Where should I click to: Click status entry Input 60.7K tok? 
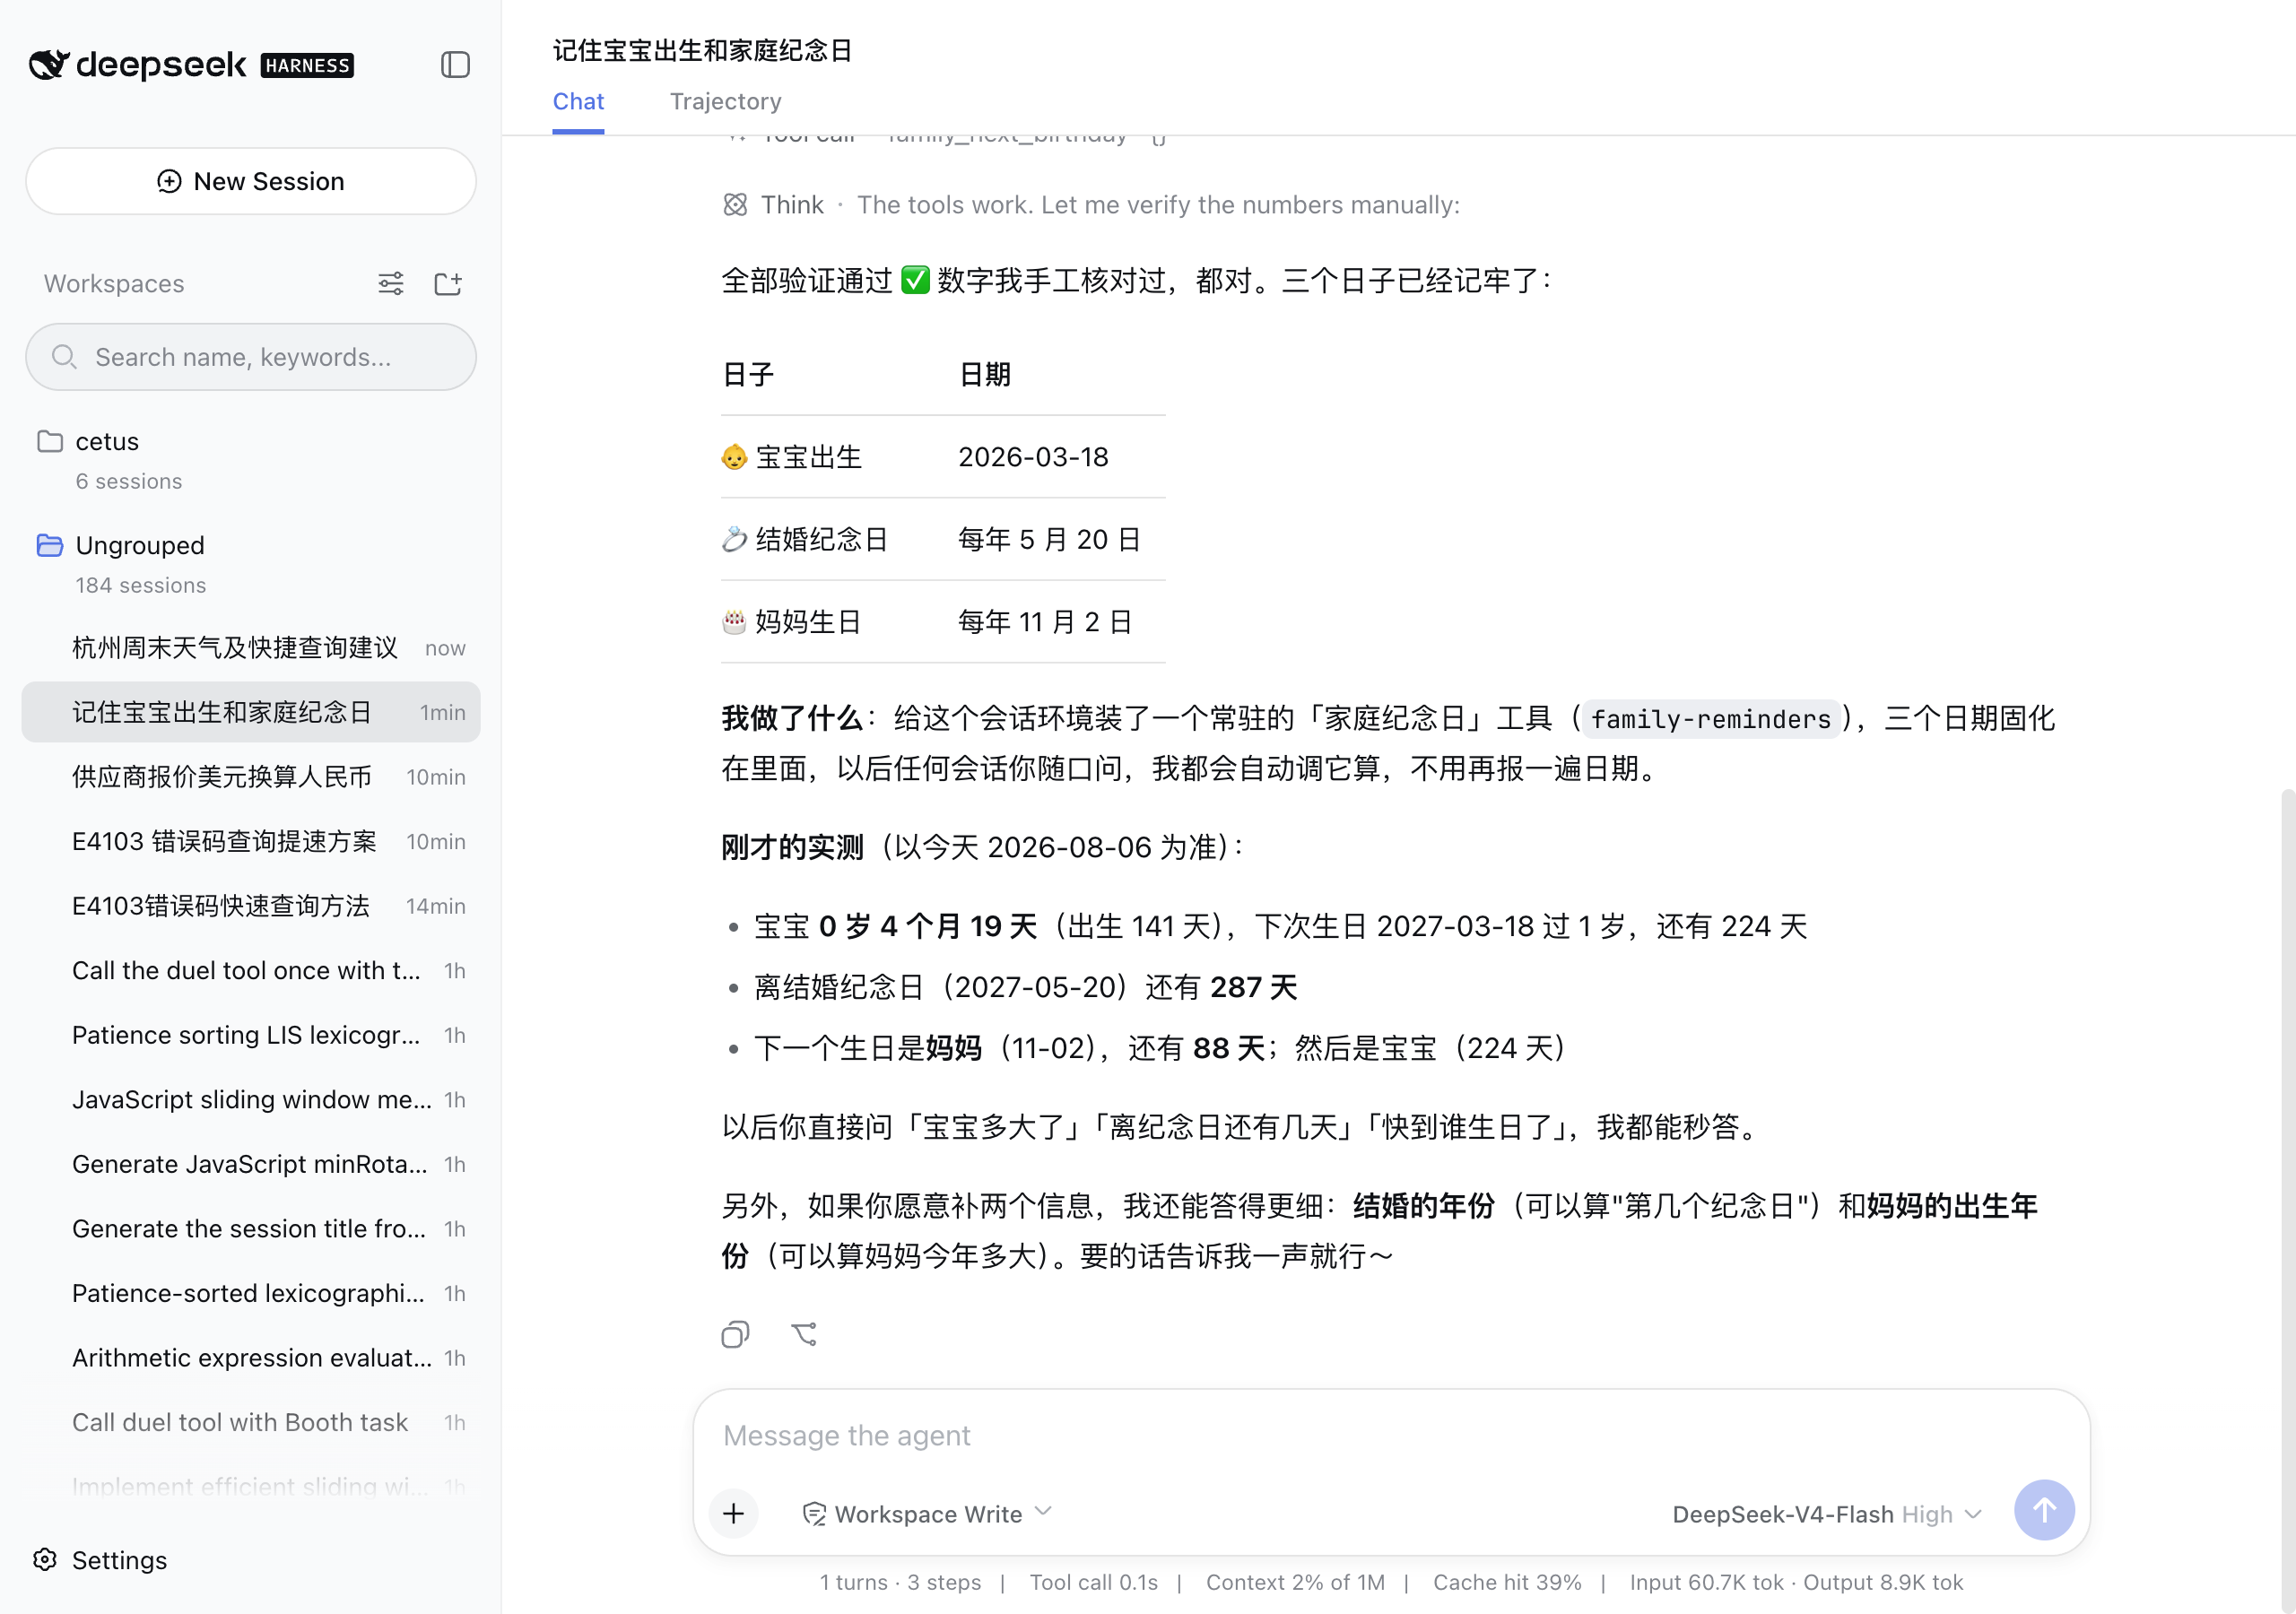coord(1706,1582)
